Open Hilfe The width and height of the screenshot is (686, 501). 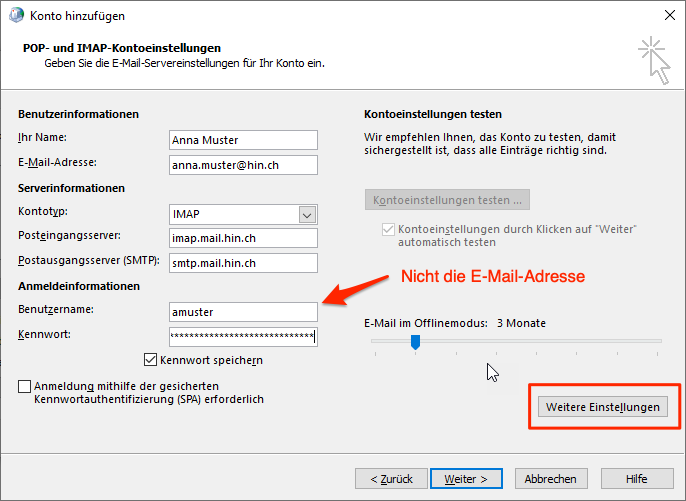coord(637,479)
